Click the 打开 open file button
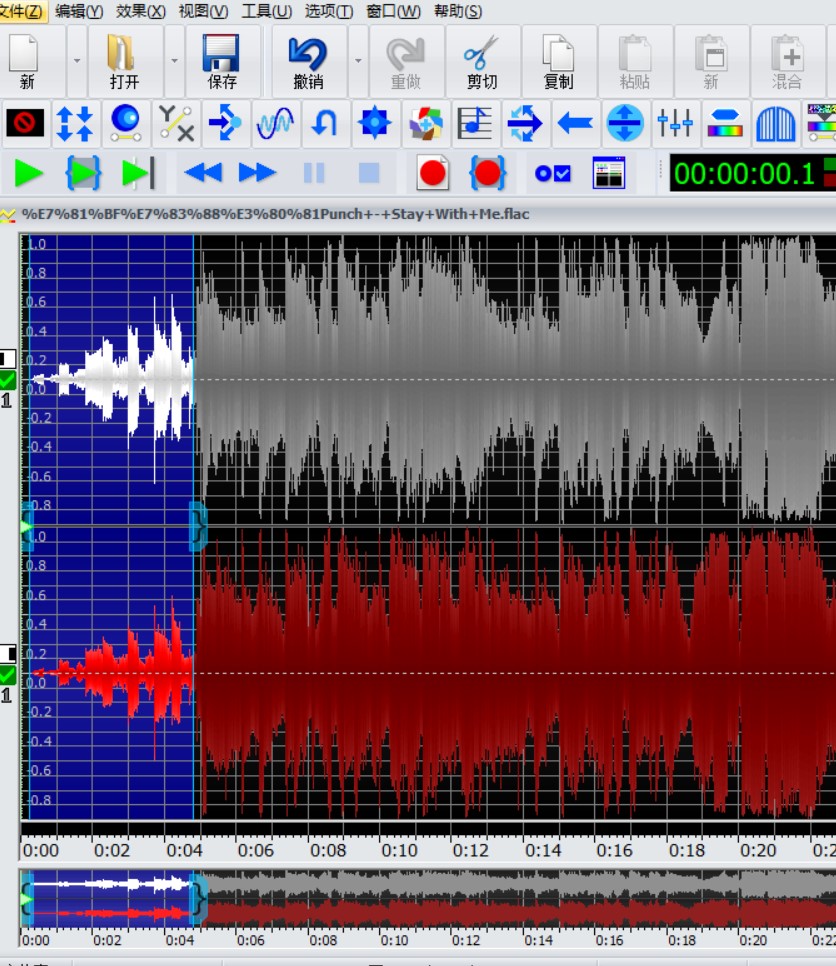The image size is (836, 966). point(124,62)
